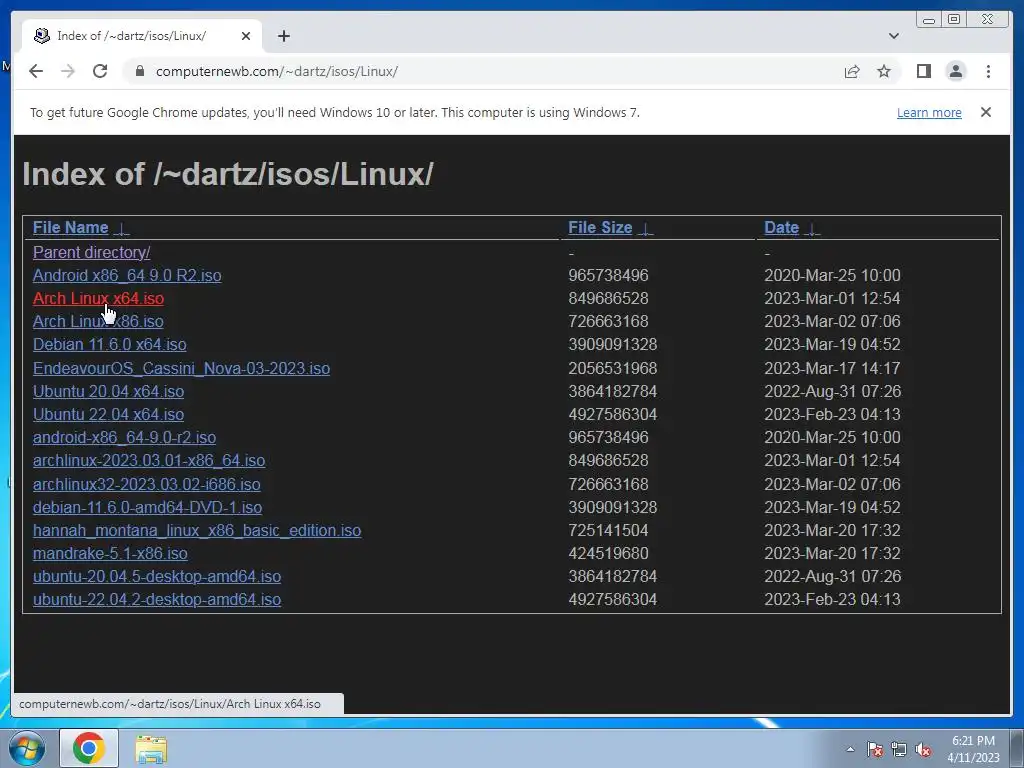This screenshot has width=1024, height=768.
Task: Download mandrake-5.1-x86.iso
Action: point(110,553)
